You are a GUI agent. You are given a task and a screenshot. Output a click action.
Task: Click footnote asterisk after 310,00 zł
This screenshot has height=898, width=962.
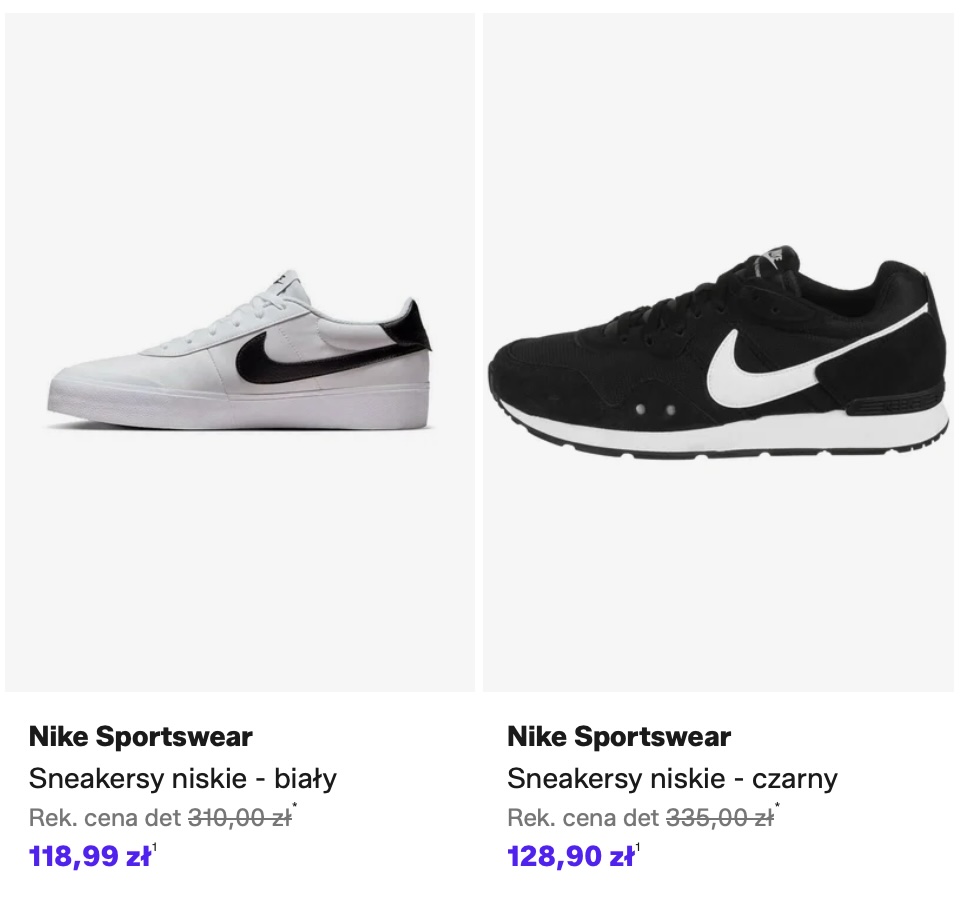296,808
